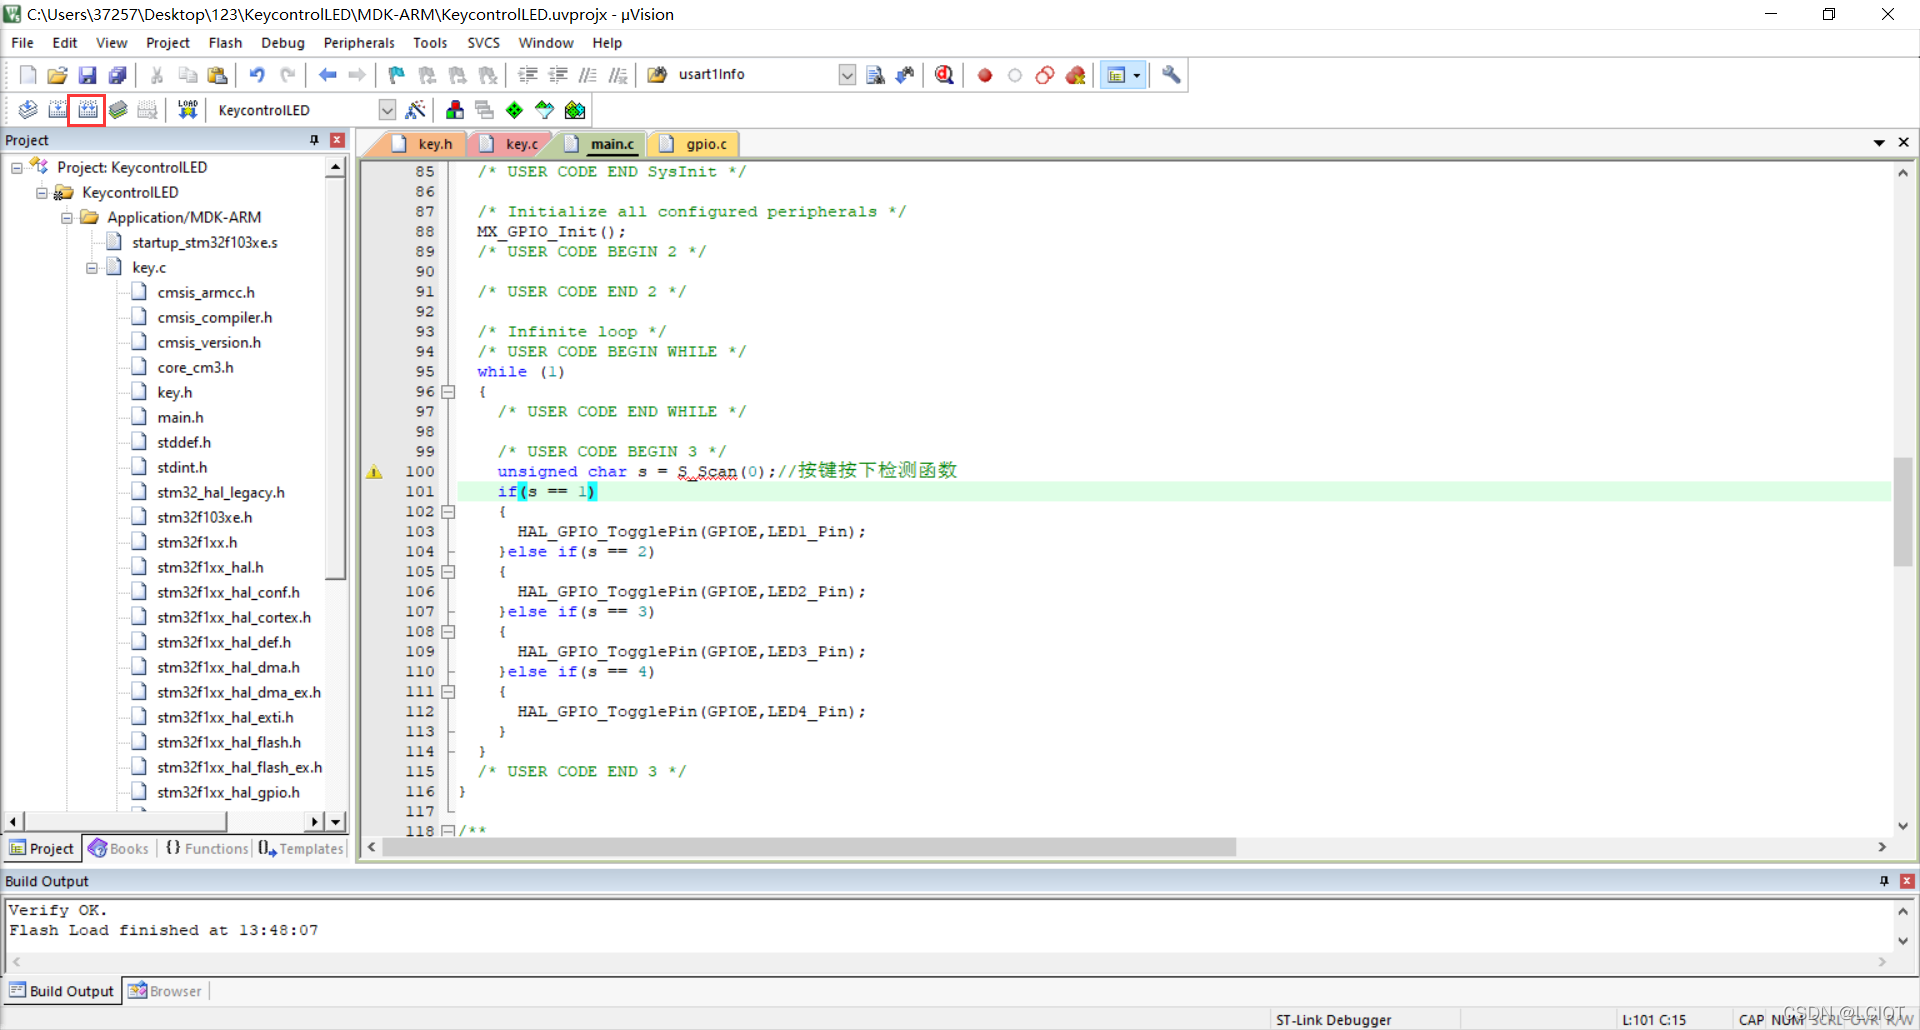Translate the current file
The width and height of the screenshot is (1920, 1030).
28,110
